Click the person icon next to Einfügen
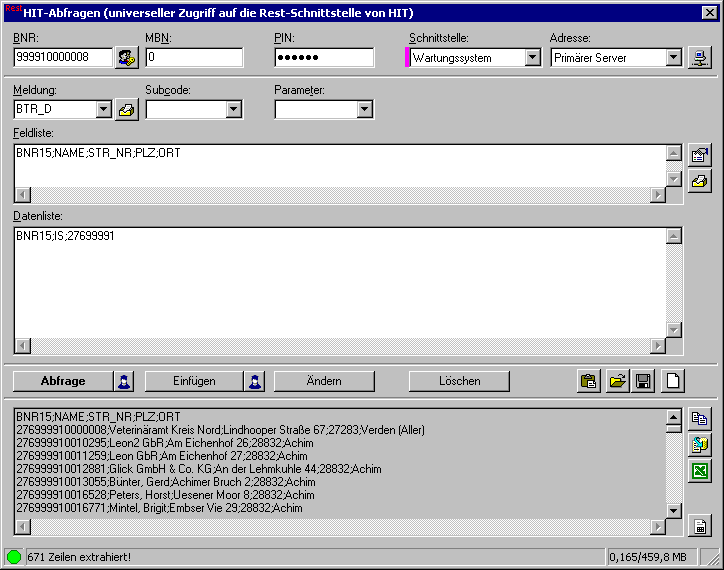724x570 pixels. coord(255,382)
